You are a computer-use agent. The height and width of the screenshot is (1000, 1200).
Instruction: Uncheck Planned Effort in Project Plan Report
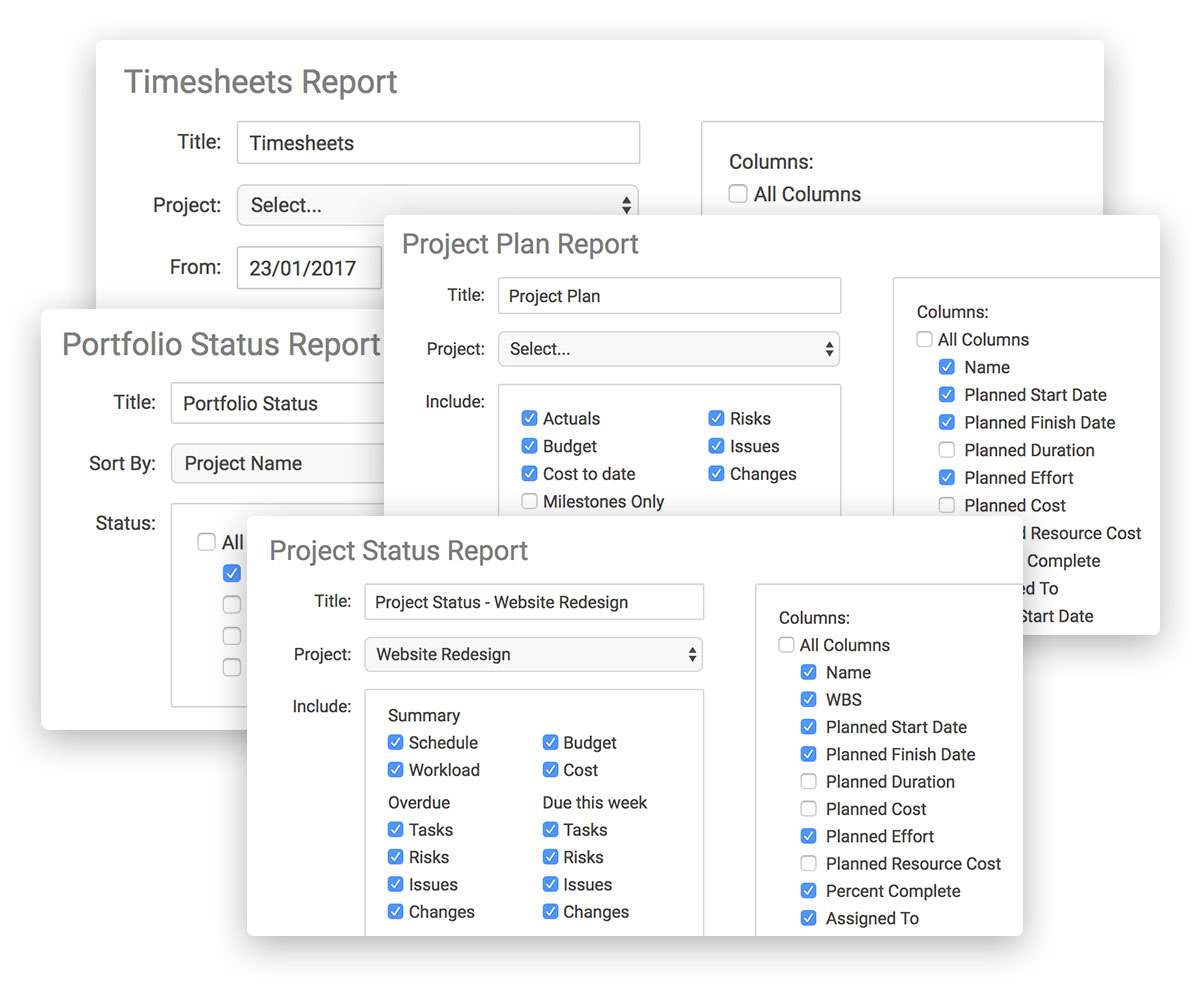(947, 478)
